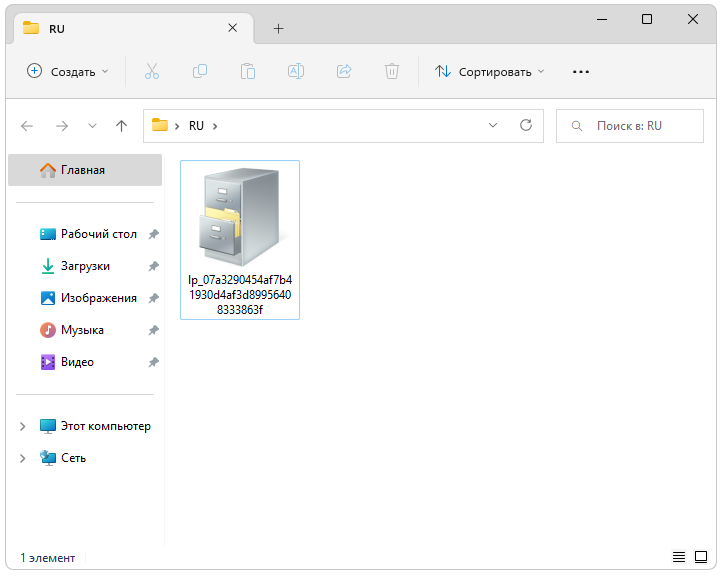
Task: Click pin icon next to Загрузки
Action: click(x=154, y=266)
